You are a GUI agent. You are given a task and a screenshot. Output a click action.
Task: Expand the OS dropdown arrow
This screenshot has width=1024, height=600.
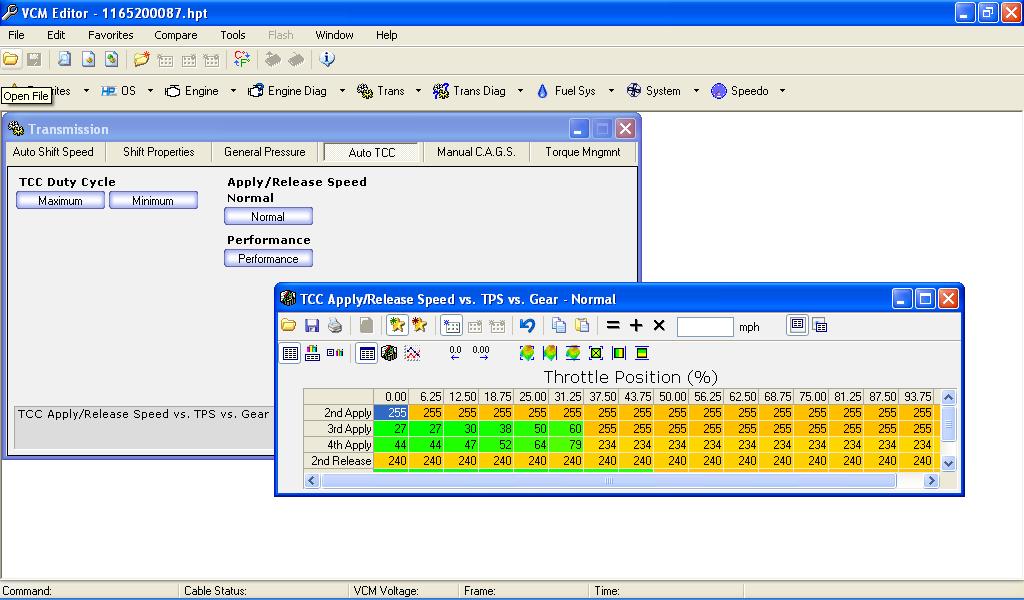[150, 91]
